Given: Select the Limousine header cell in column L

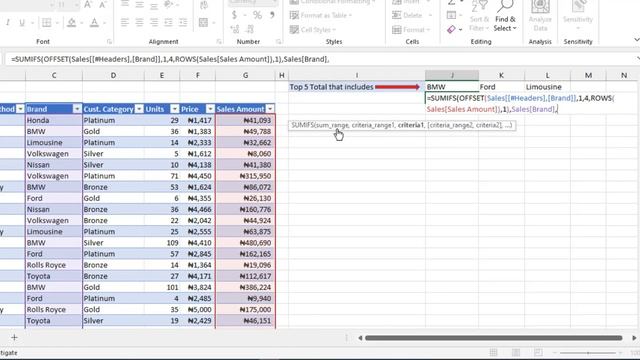Looking at the screenshot, I should pos(547,87).
